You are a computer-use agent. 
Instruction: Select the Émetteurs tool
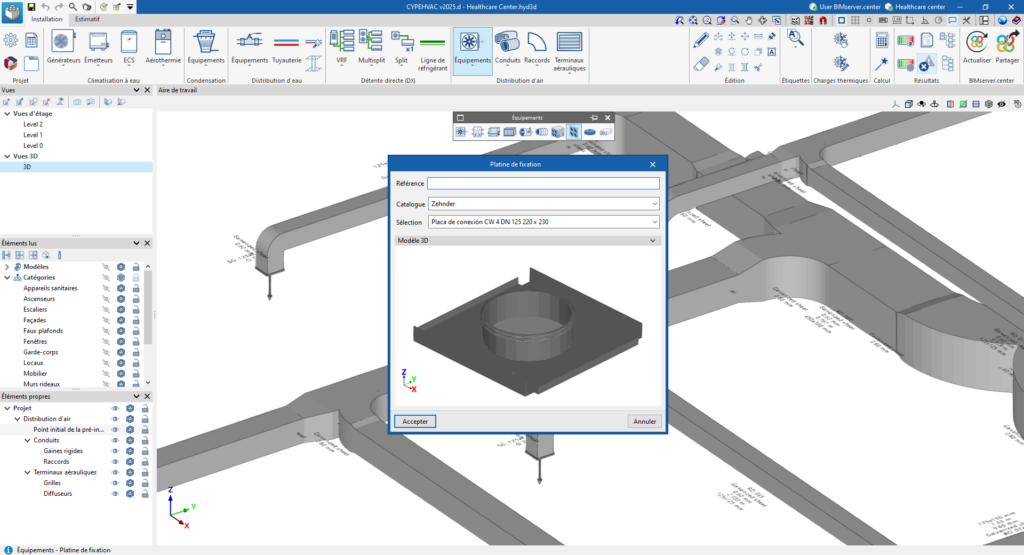[x=98, y=47]
